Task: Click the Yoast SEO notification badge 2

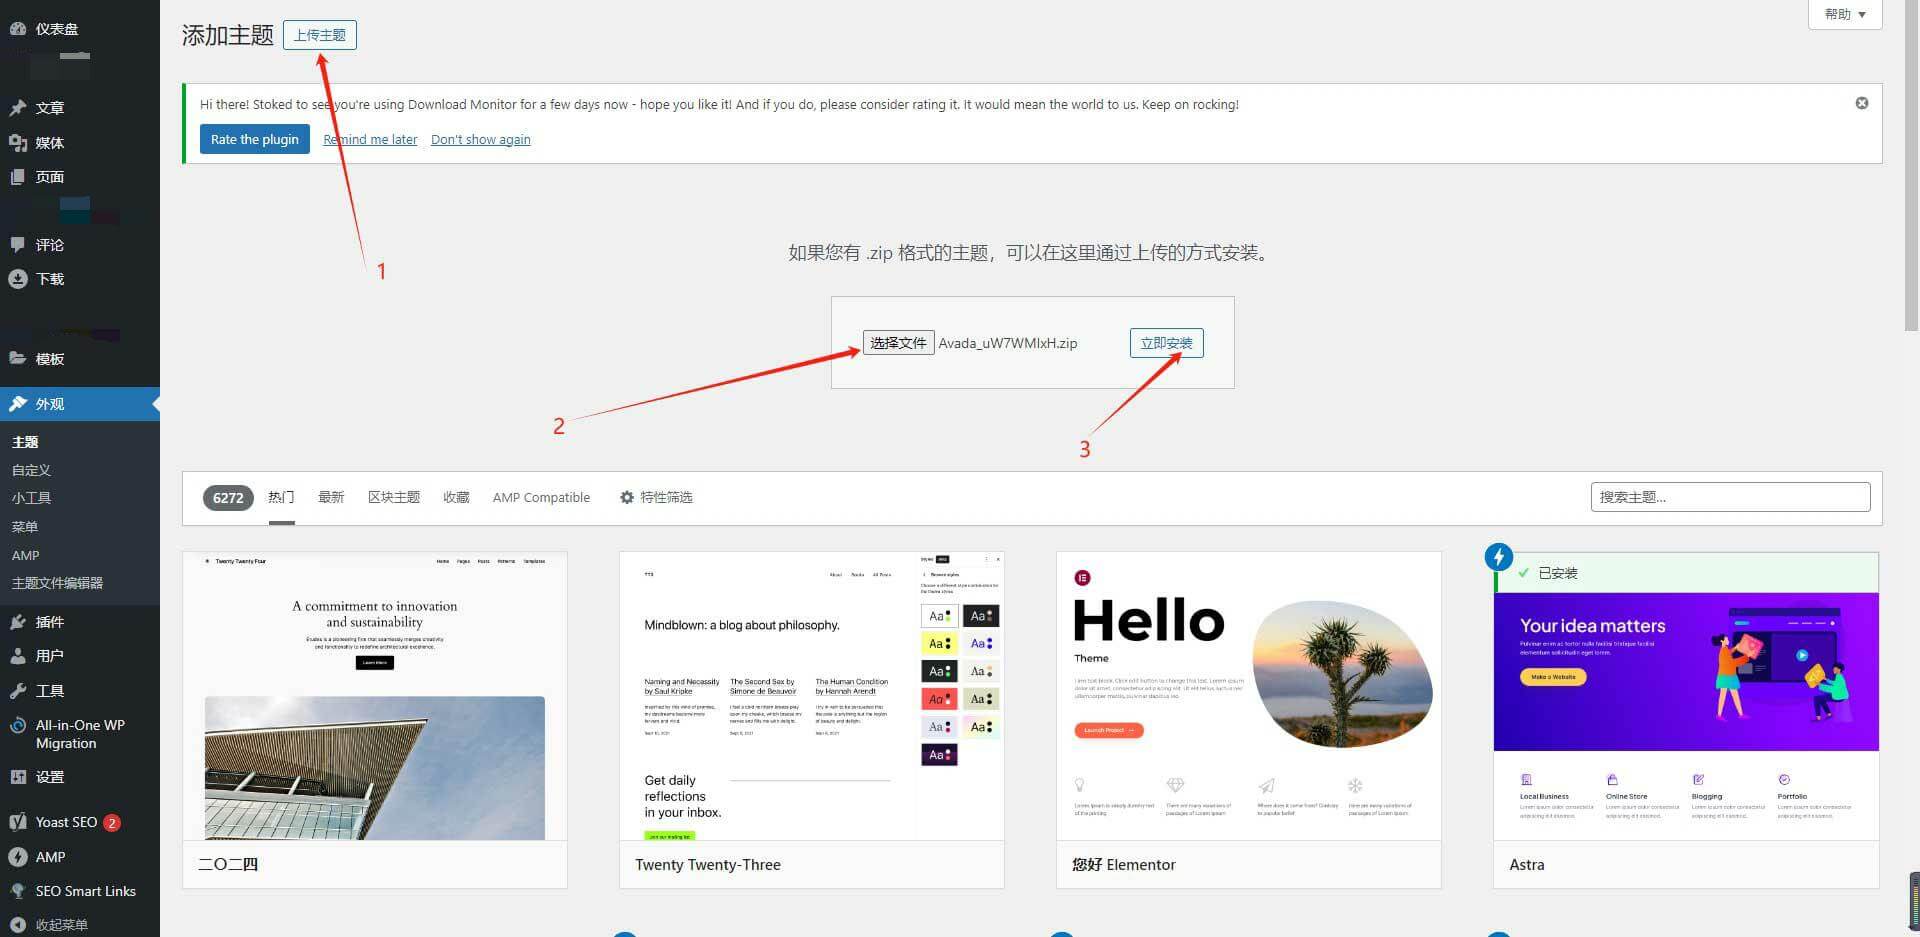Action: point(112,823)
